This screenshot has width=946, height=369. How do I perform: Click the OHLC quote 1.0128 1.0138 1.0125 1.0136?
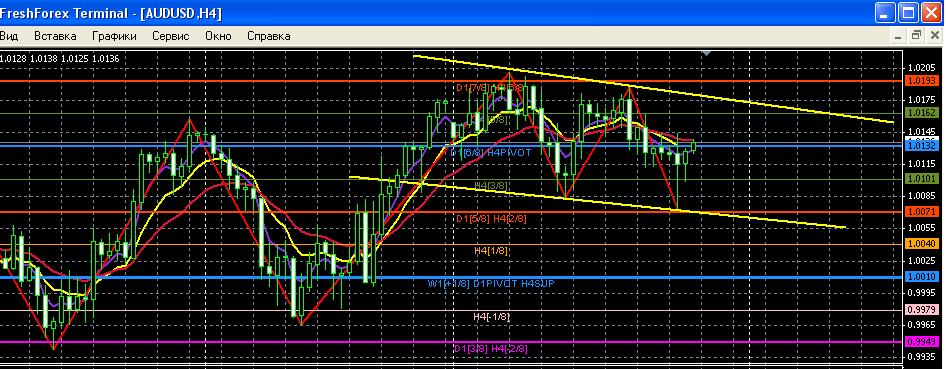click(59, 58)
